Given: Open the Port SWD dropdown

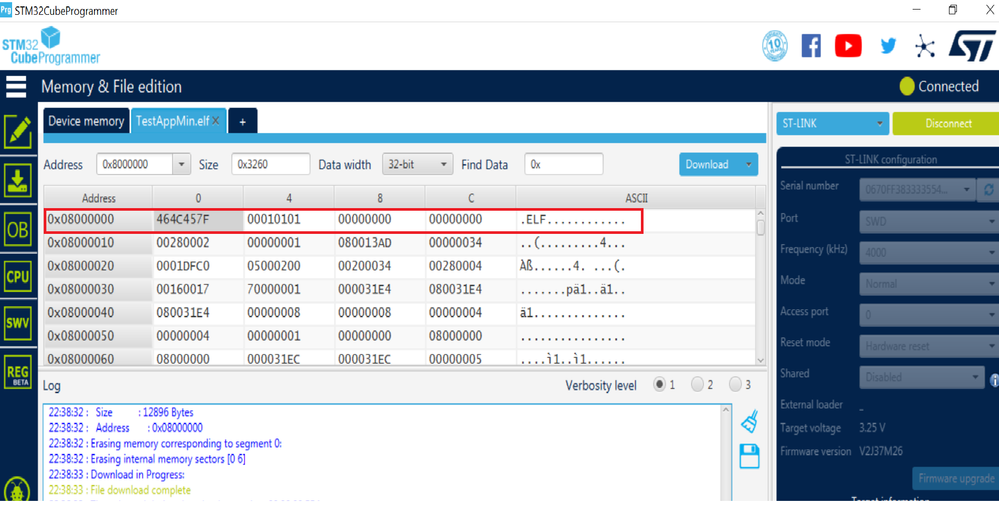Looking at the screenshot, I should 930,221.
